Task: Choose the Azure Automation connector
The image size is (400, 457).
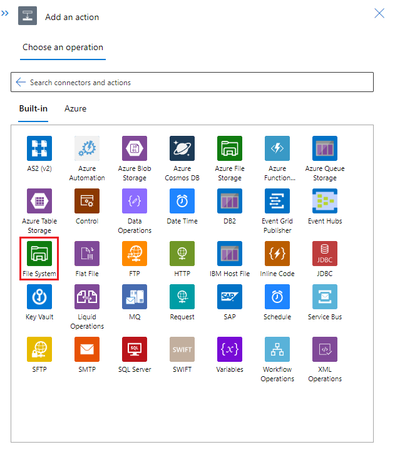Action: [87, 149]
